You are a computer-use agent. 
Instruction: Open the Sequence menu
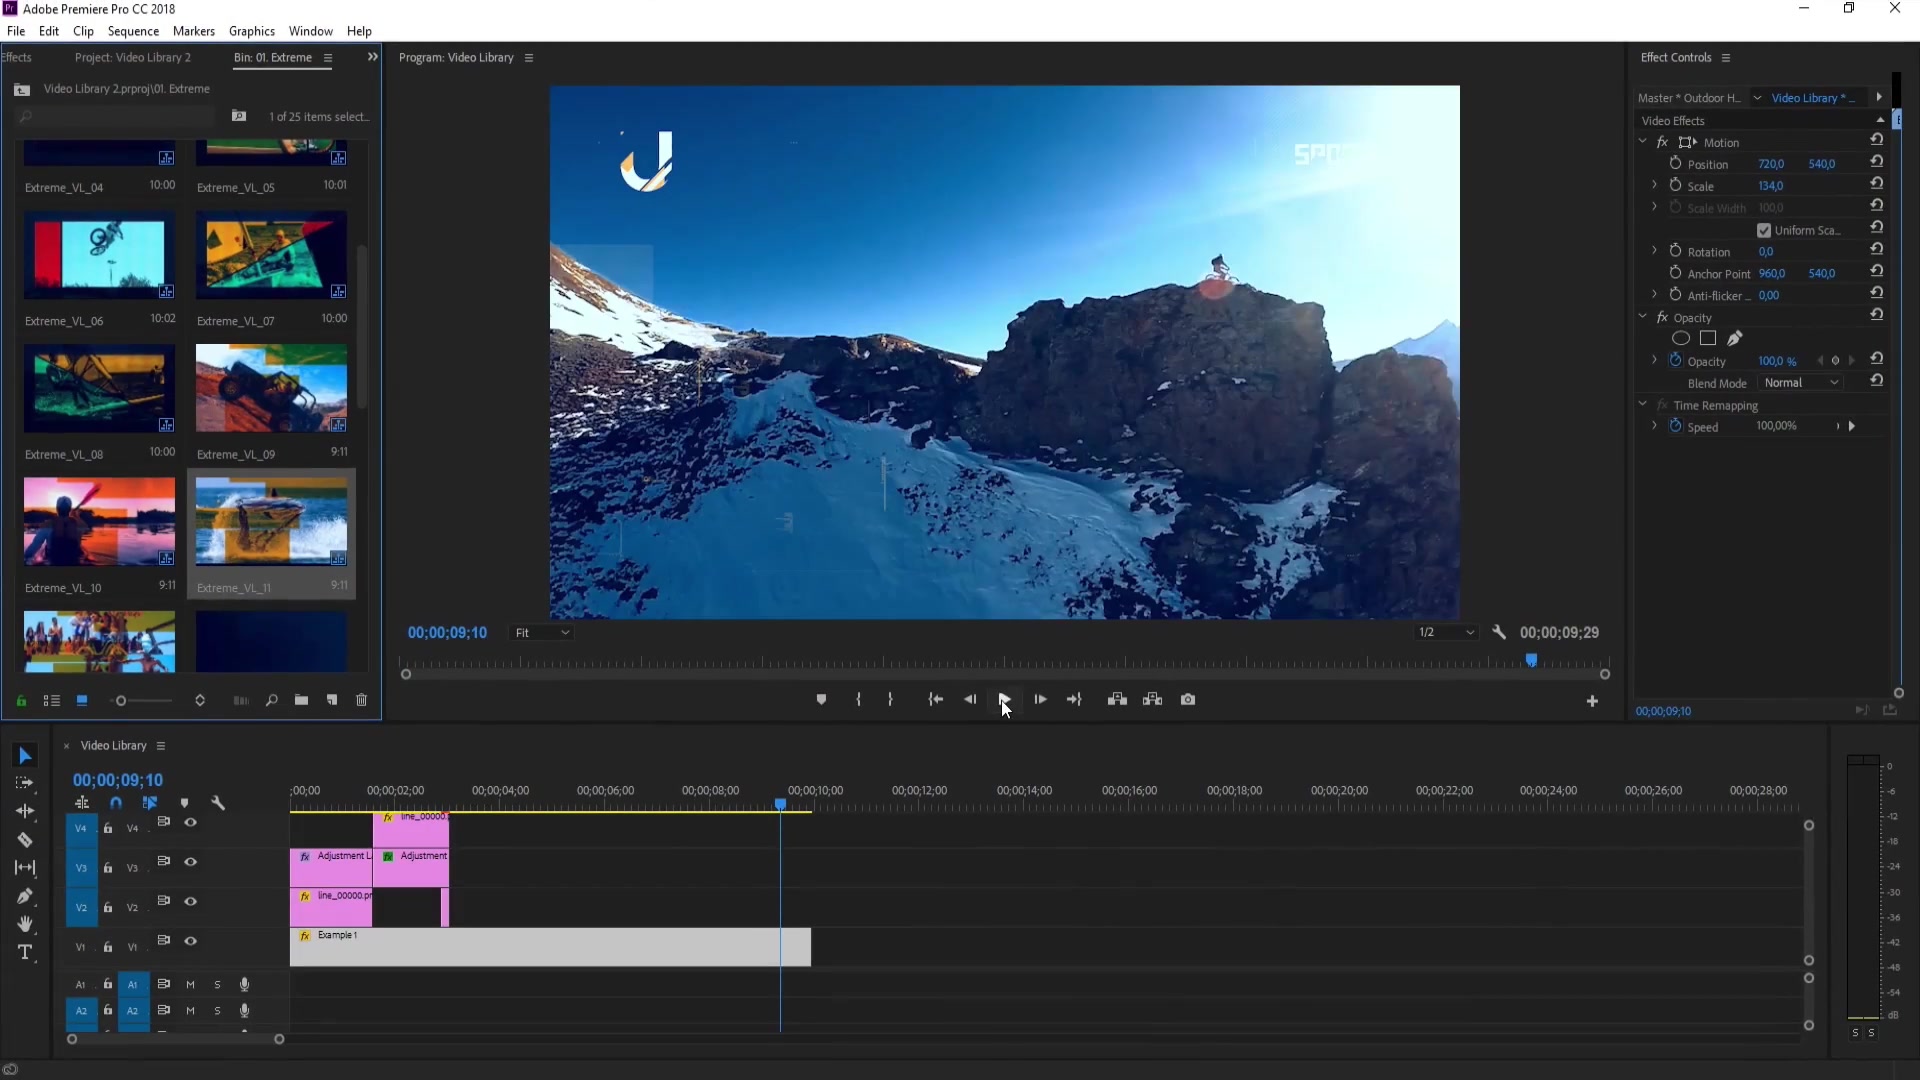(x=133, y=31)
